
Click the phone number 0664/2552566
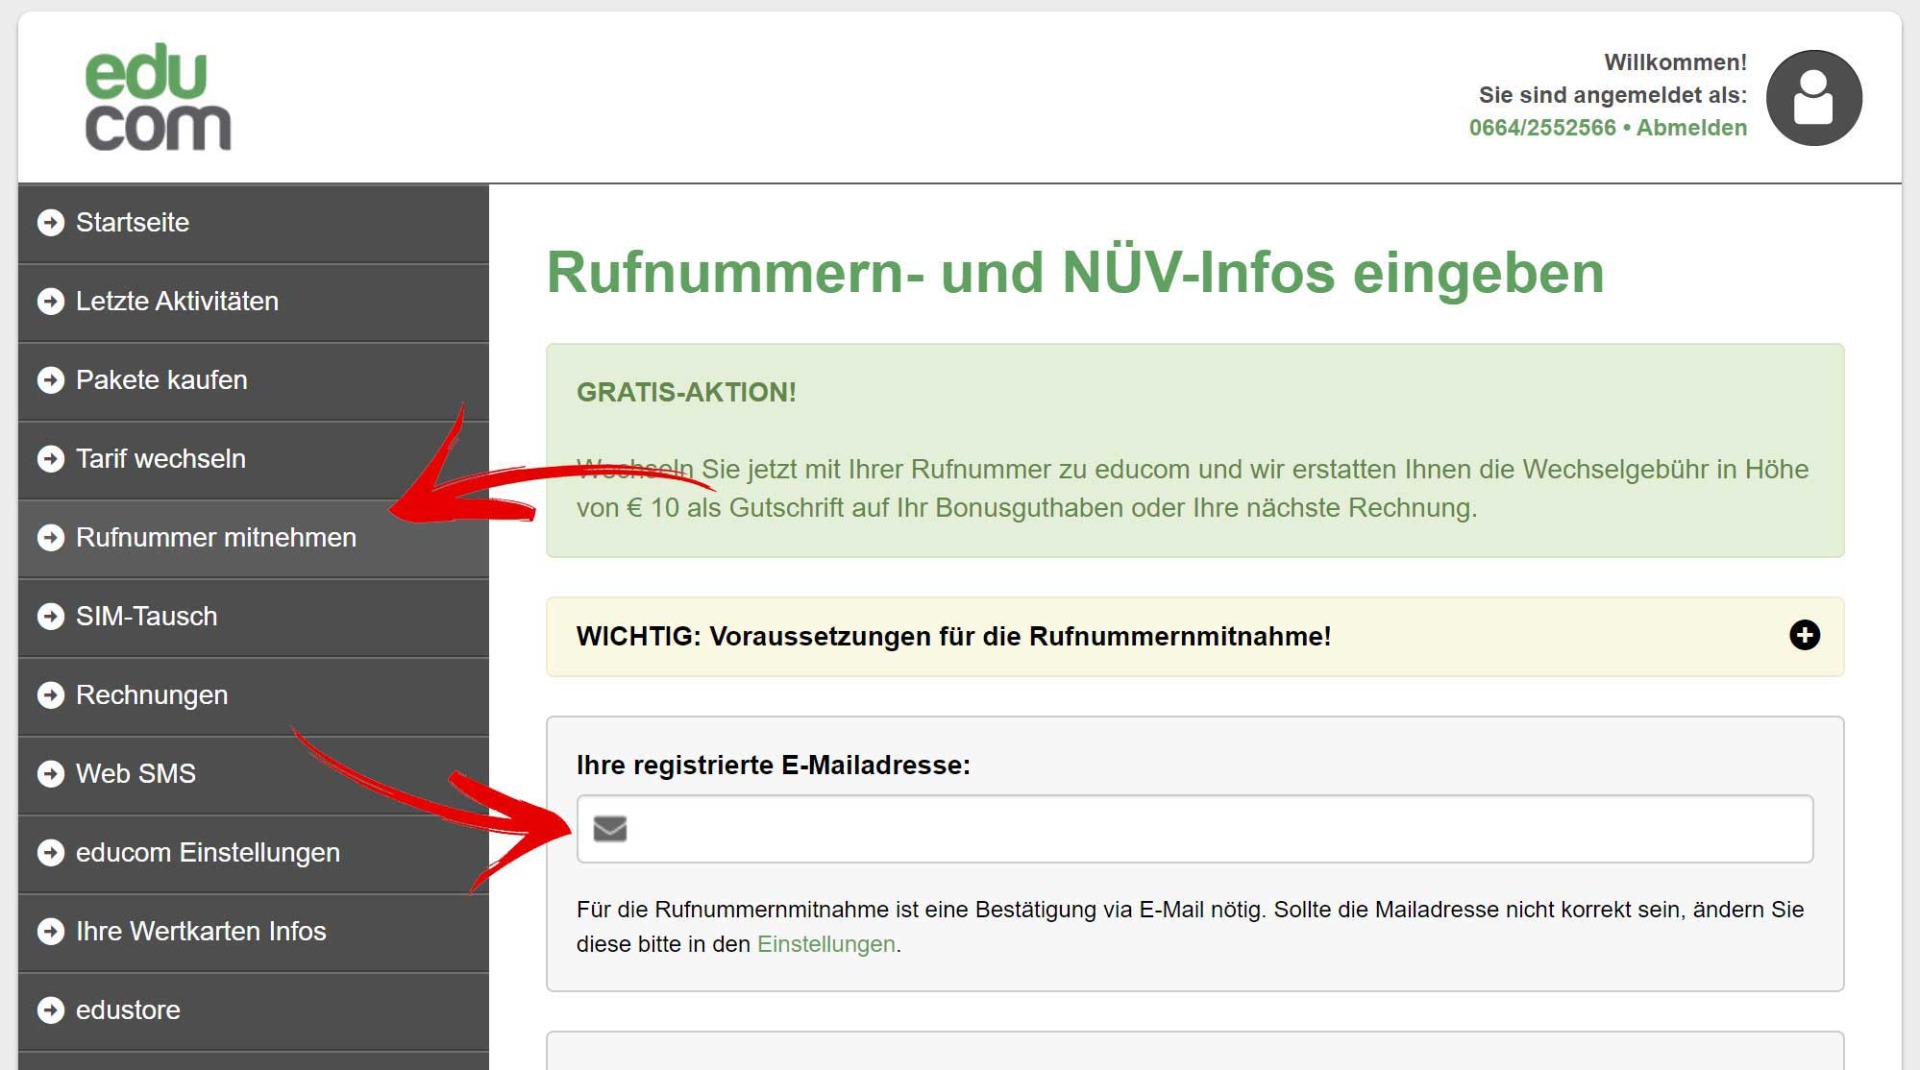click(1543, 127)
